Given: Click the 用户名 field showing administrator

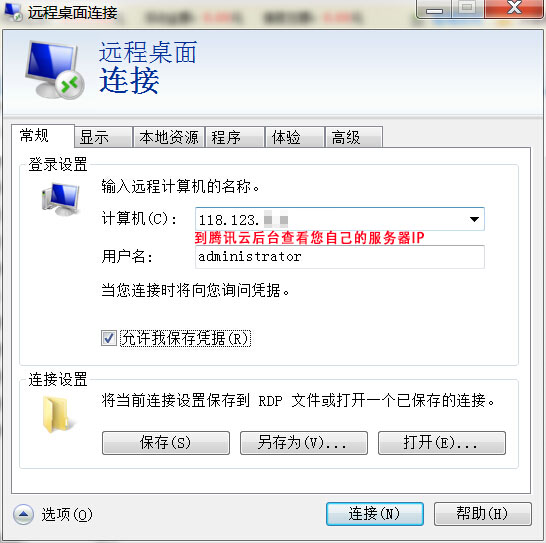Looking at the screenshot, I should tap(340, 257).
